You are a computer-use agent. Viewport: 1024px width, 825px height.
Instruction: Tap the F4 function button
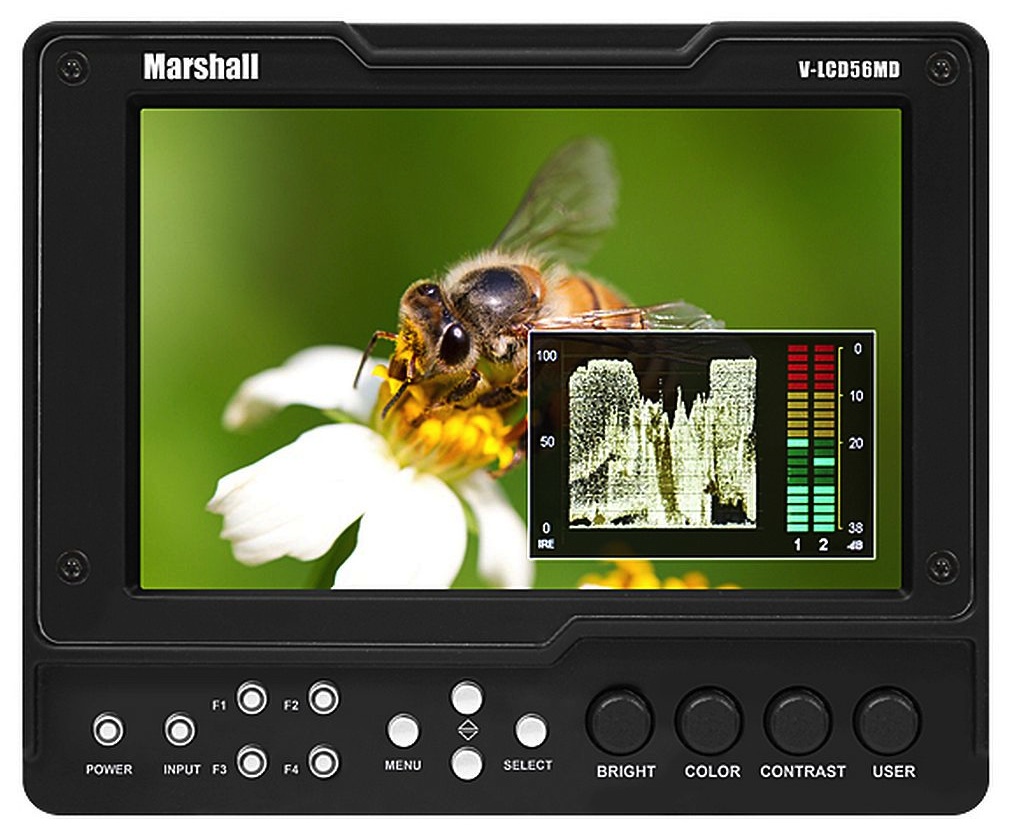[x=323, y=762]
